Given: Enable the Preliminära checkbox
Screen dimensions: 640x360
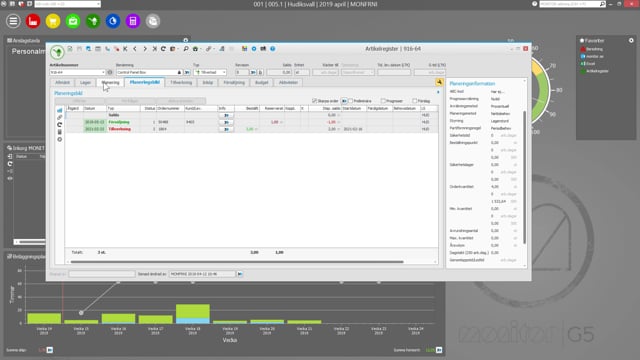Looking at the screenshot, I should [350, 100].
